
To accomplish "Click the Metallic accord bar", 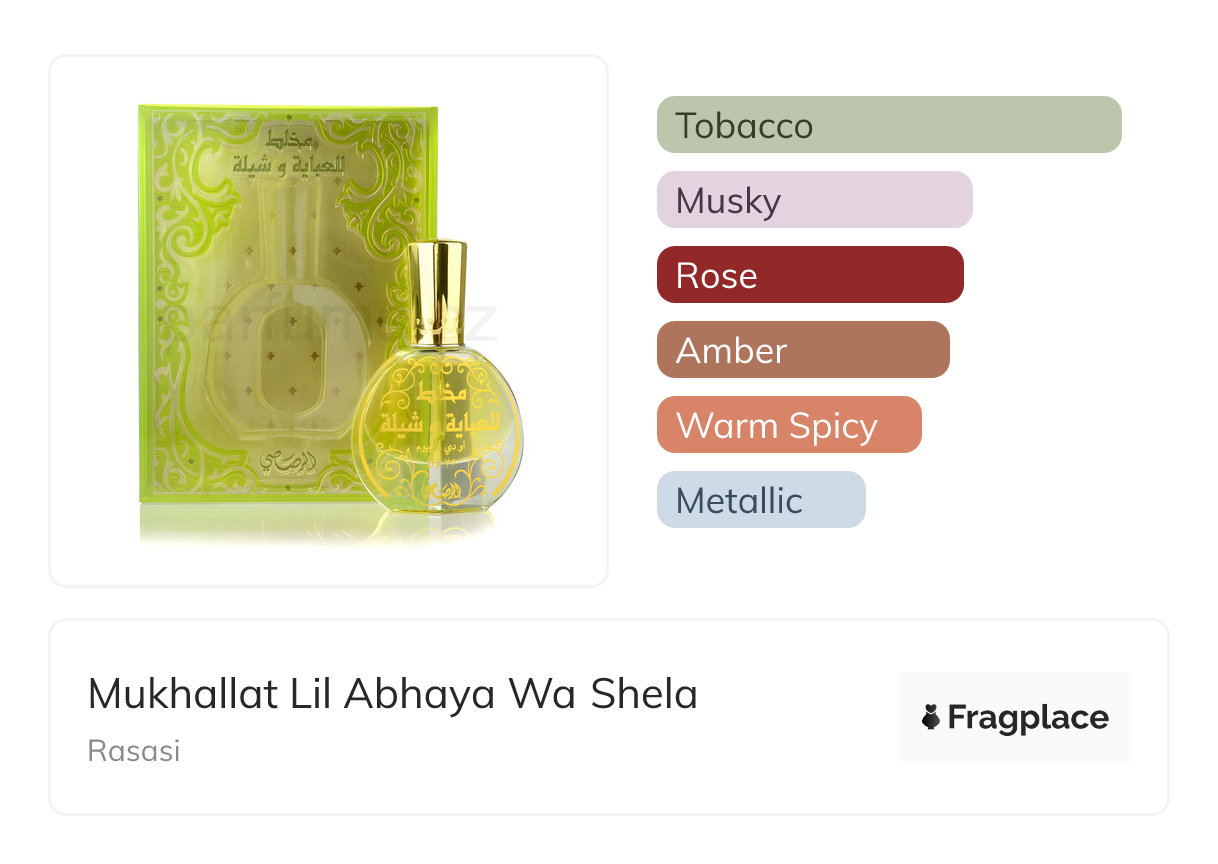I will coord(761,500).
